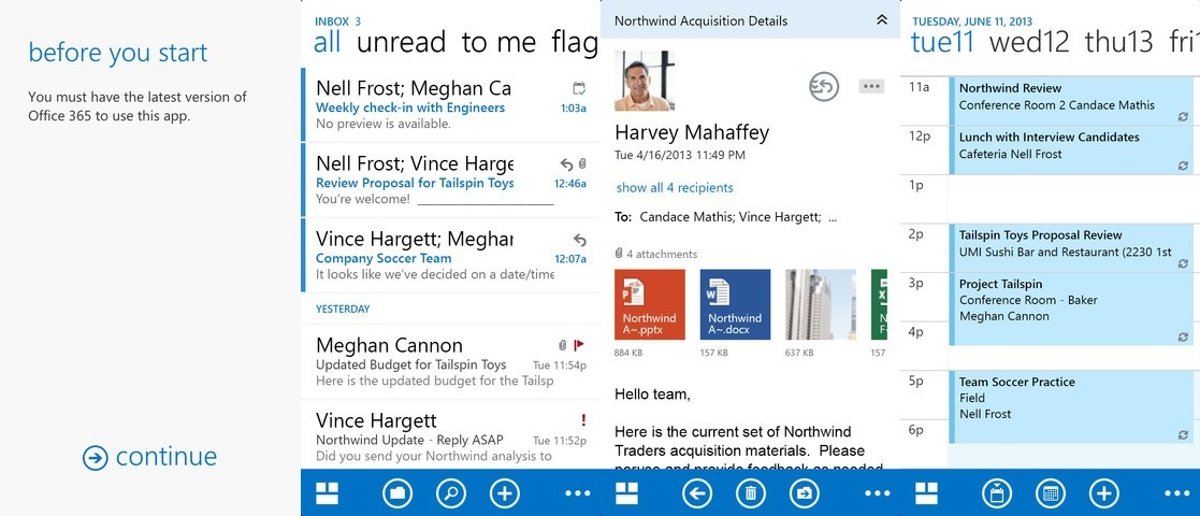Select the wed12 day tab
The height and width of the screenshot is (516, 1200).
coord(1029,42)
